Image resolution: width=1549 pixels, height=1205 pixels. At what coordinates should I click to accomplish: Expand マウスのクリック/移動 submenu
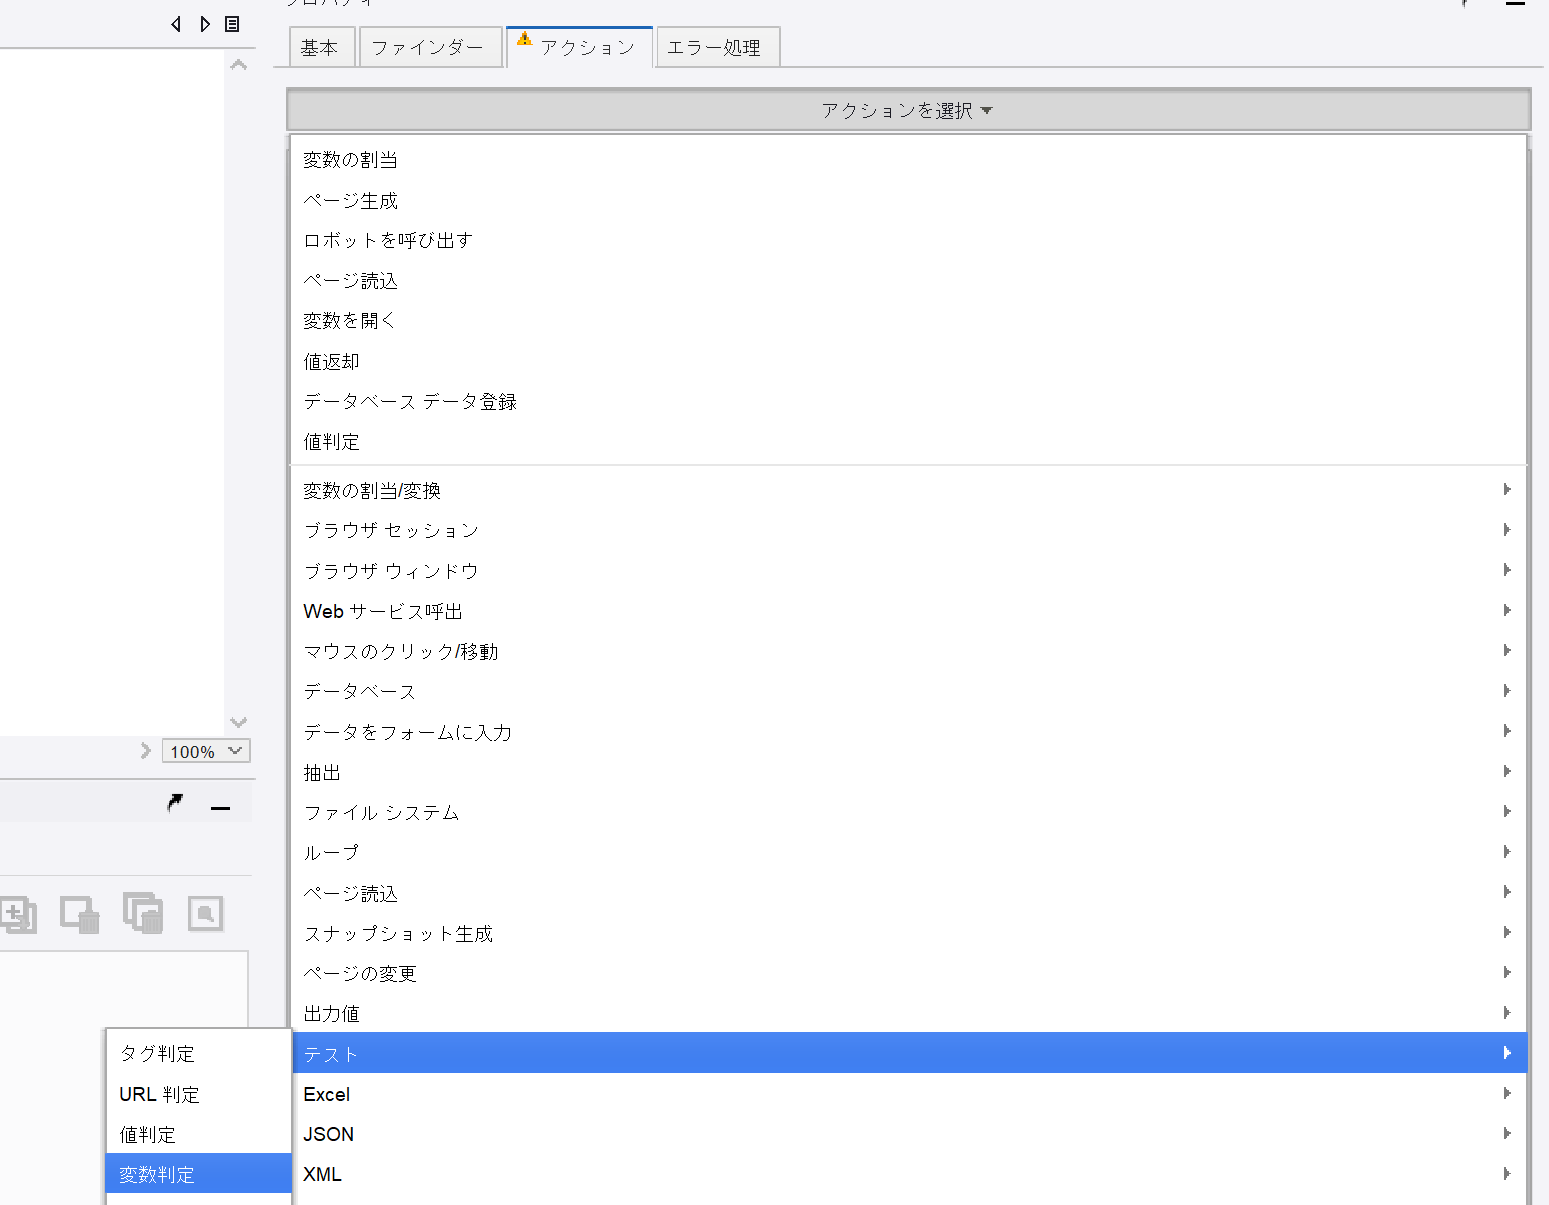[x=908, y=651]
